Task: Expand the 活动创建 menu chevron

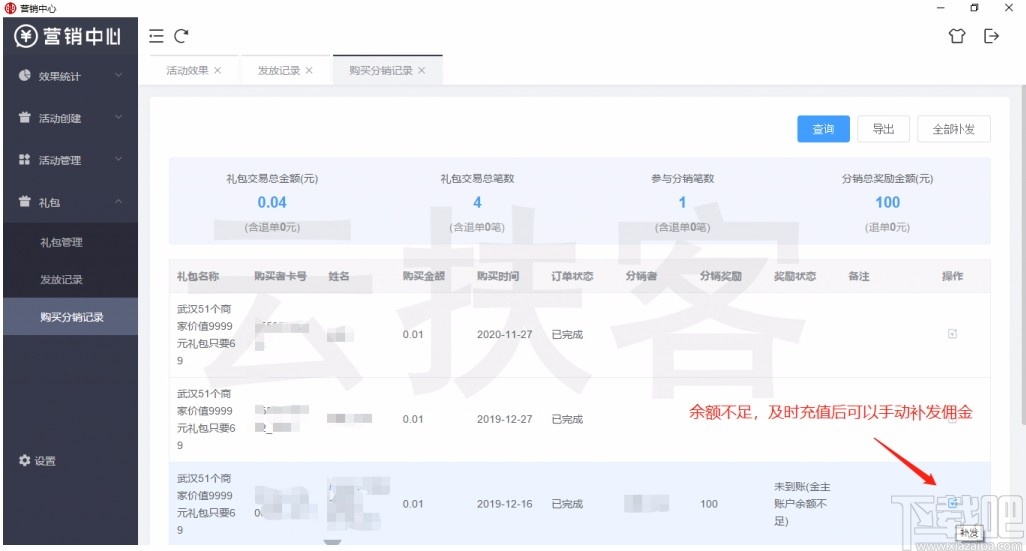Action: (118, 117)
